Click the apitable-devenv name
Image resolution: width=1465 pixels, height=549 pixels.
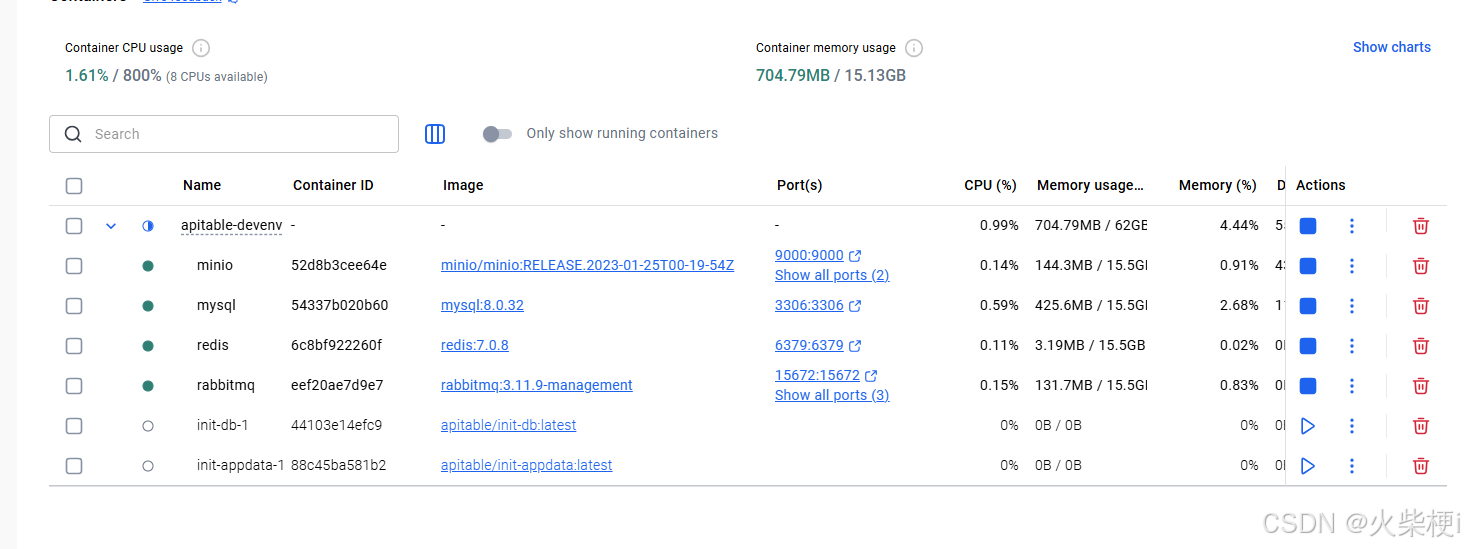click(x=231, y=226)
